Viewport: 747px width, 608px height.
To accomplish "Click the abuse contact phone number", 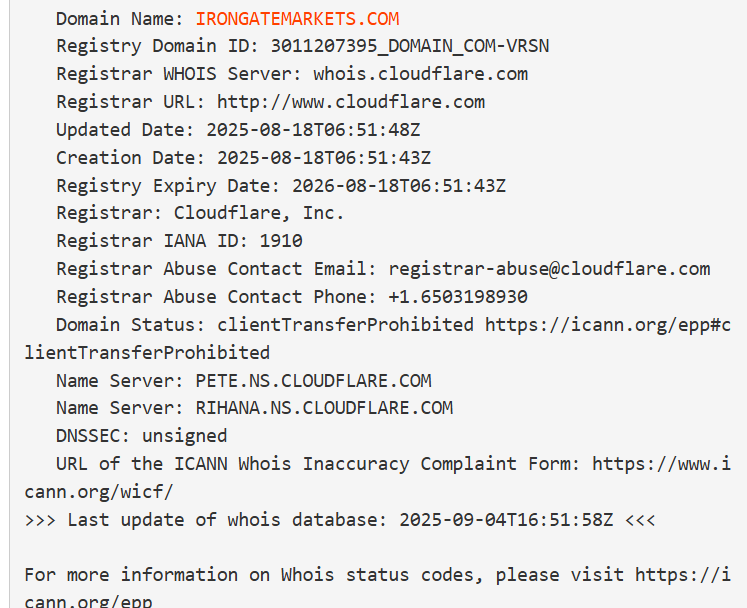I will point(458,297).
